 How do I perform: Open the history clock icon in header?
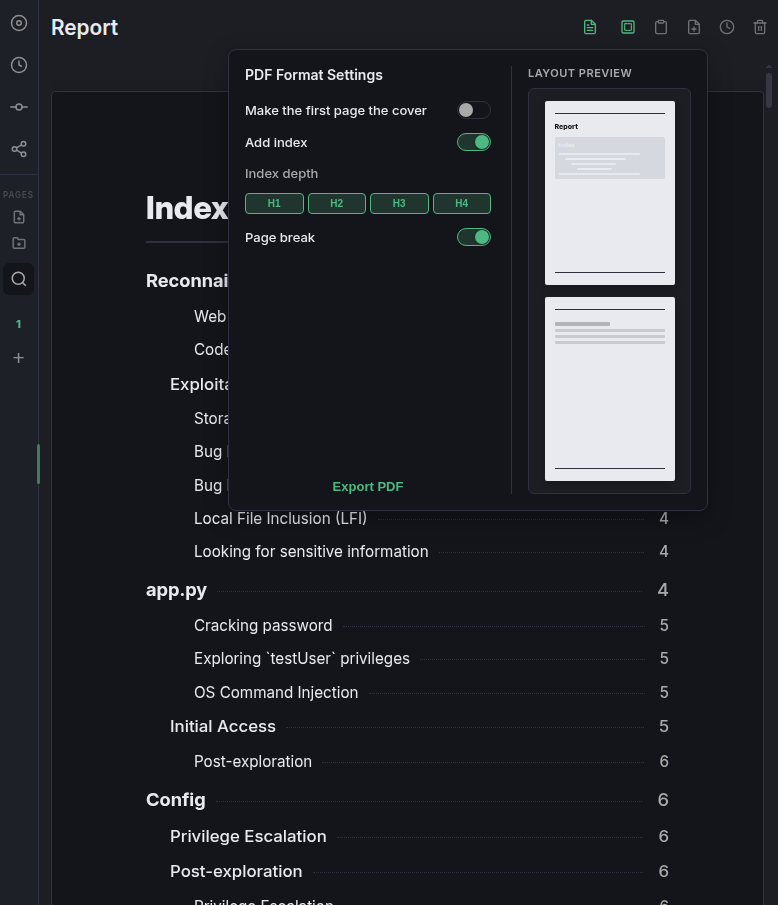coord(727,27)
